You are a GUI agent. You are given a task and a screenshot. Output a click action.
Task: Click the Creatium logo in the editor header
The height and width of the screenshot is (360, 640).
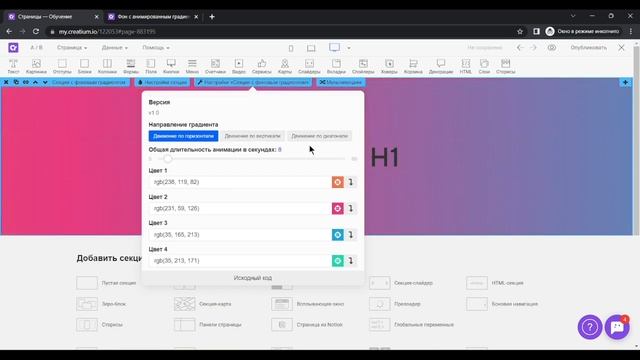13,48
